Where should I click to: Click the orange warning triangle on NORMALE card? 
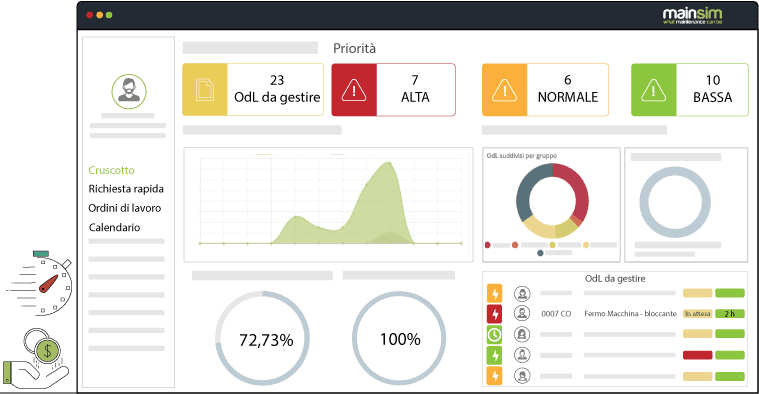click(504, 90)
